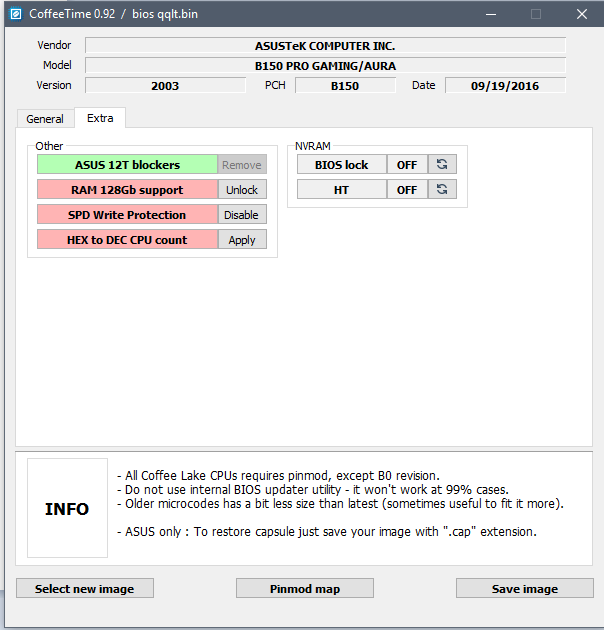Image resolution: width=604 pixels, height=630 pixels.
Task: Click the text about .cap extension
Action: pos(327,532)
